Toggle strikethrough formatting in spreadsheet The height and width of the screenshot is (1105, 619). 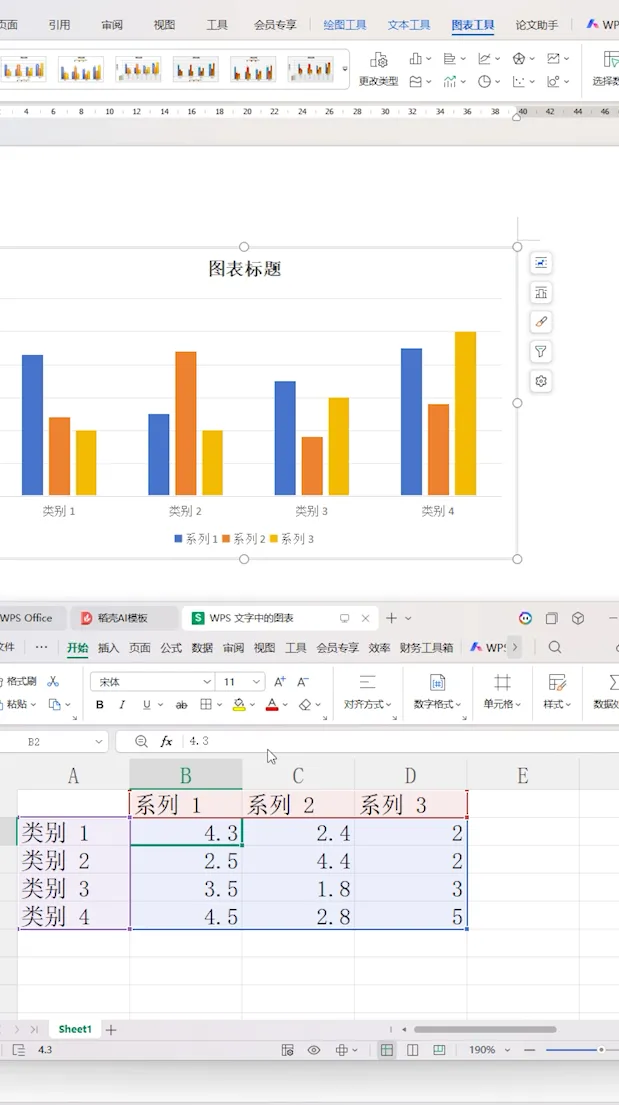(x=181, y=705)
